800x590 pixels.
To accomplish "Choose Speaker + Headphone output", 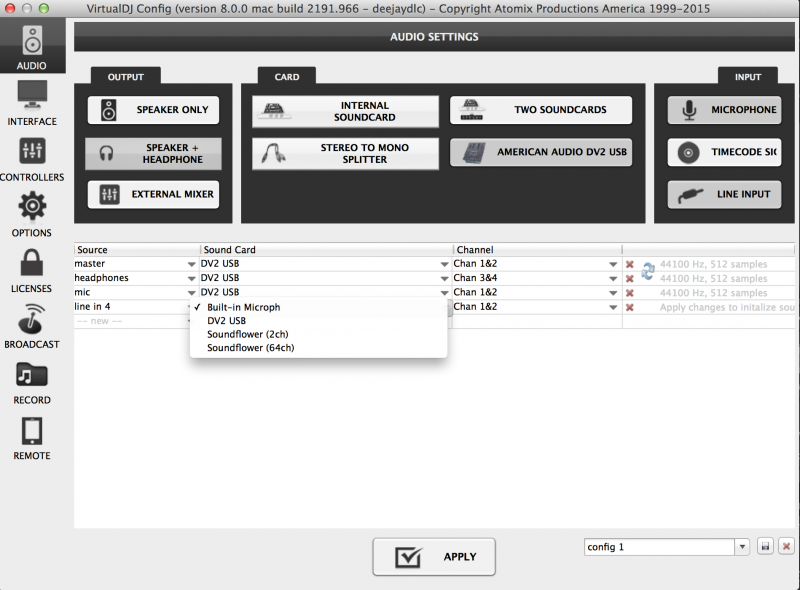I will [x=153, y=154].
